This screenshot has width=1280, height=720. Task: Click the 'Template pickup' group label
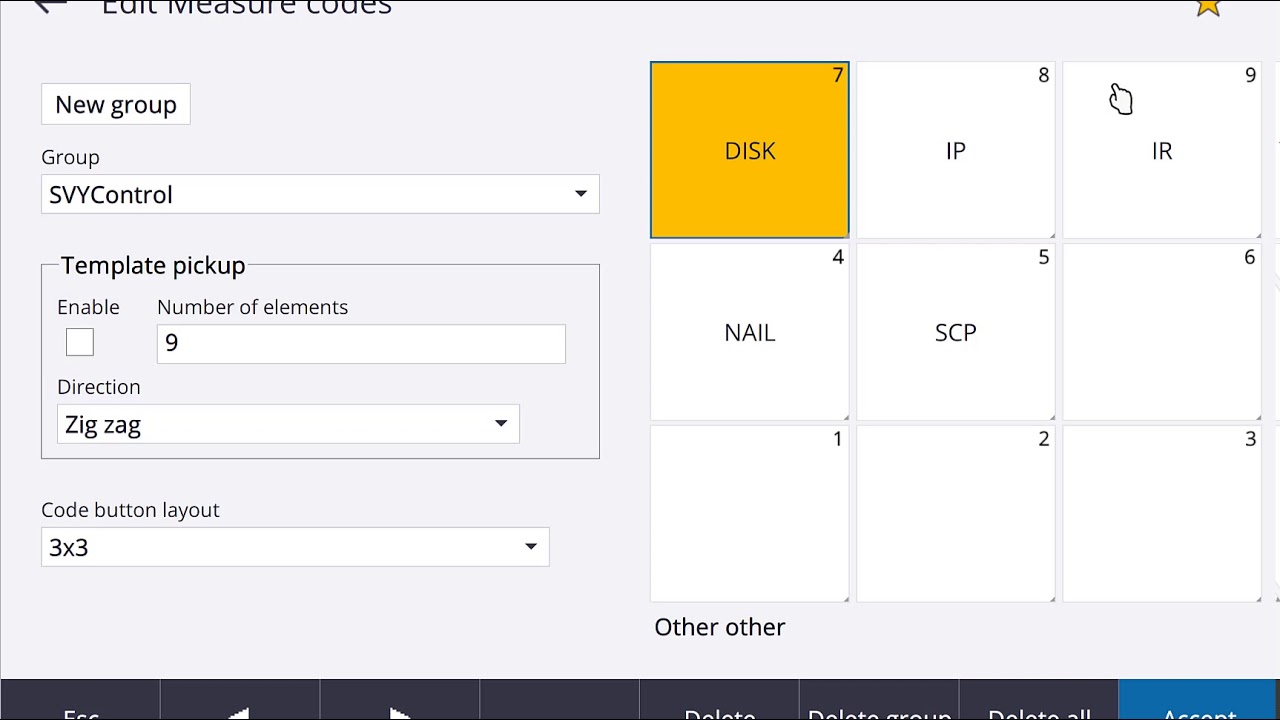coord(153,265)
